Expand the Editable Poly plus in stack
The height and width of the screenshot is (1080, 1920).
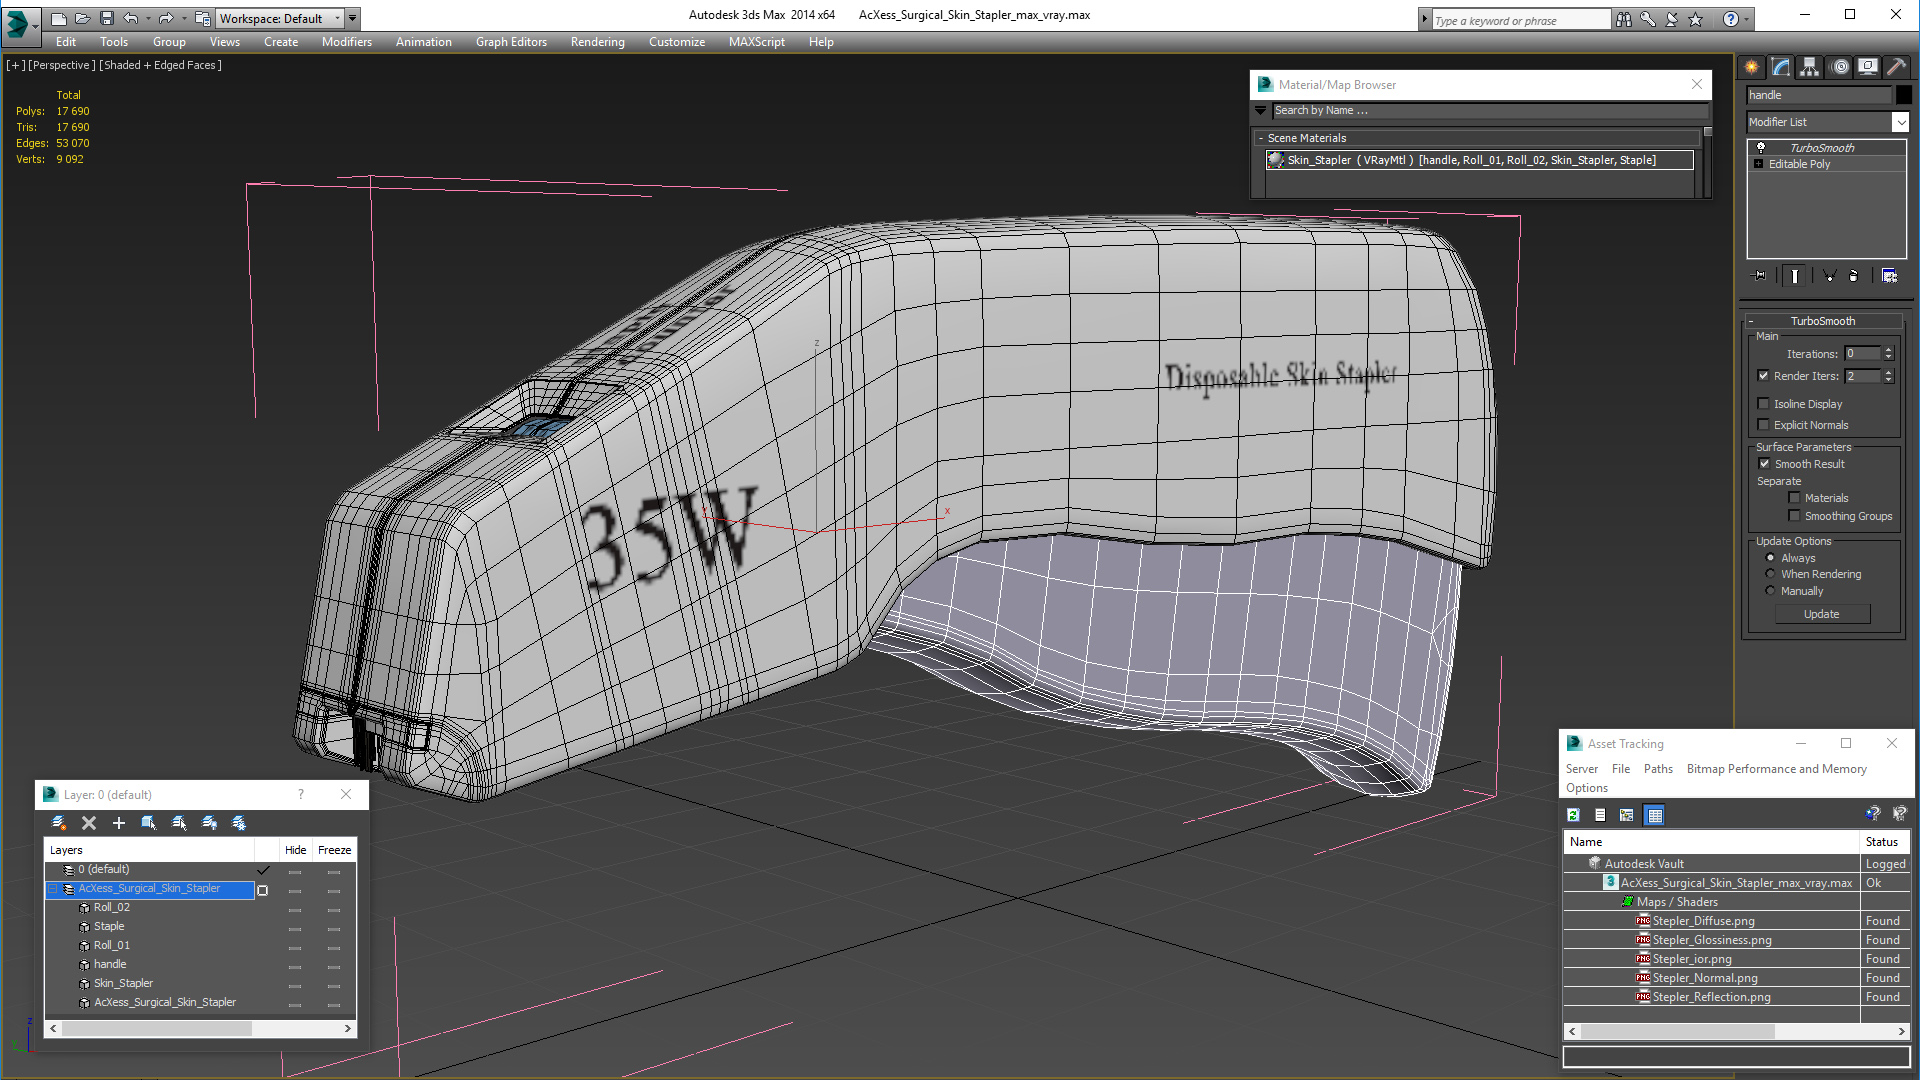(1759, 164)
